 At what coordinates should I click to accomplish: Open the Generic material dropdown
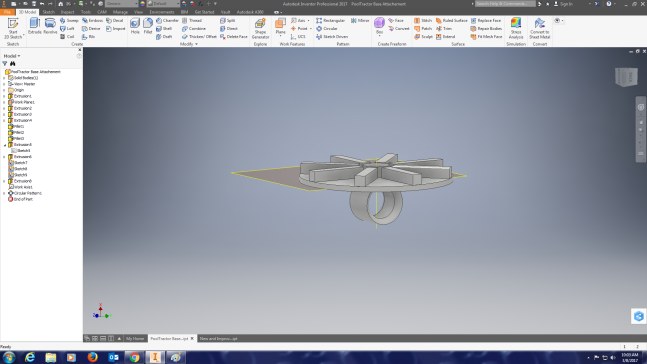tap(121, 4)
